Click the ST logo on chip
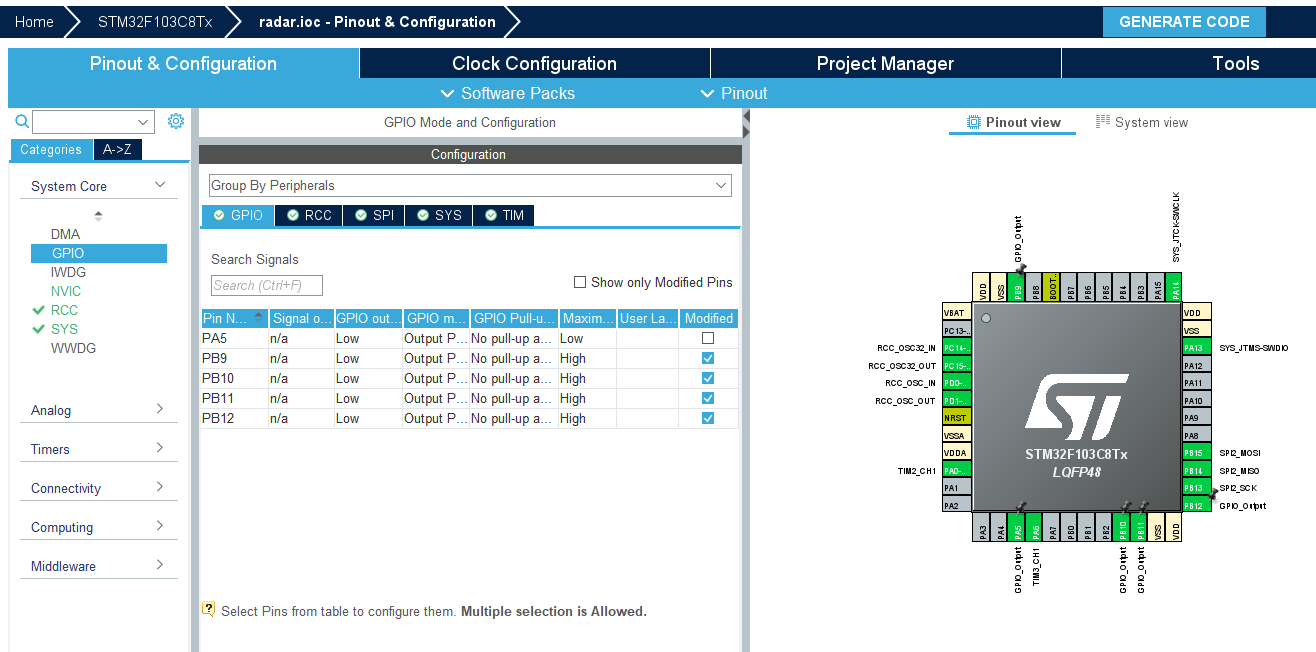 [1076, 407]
